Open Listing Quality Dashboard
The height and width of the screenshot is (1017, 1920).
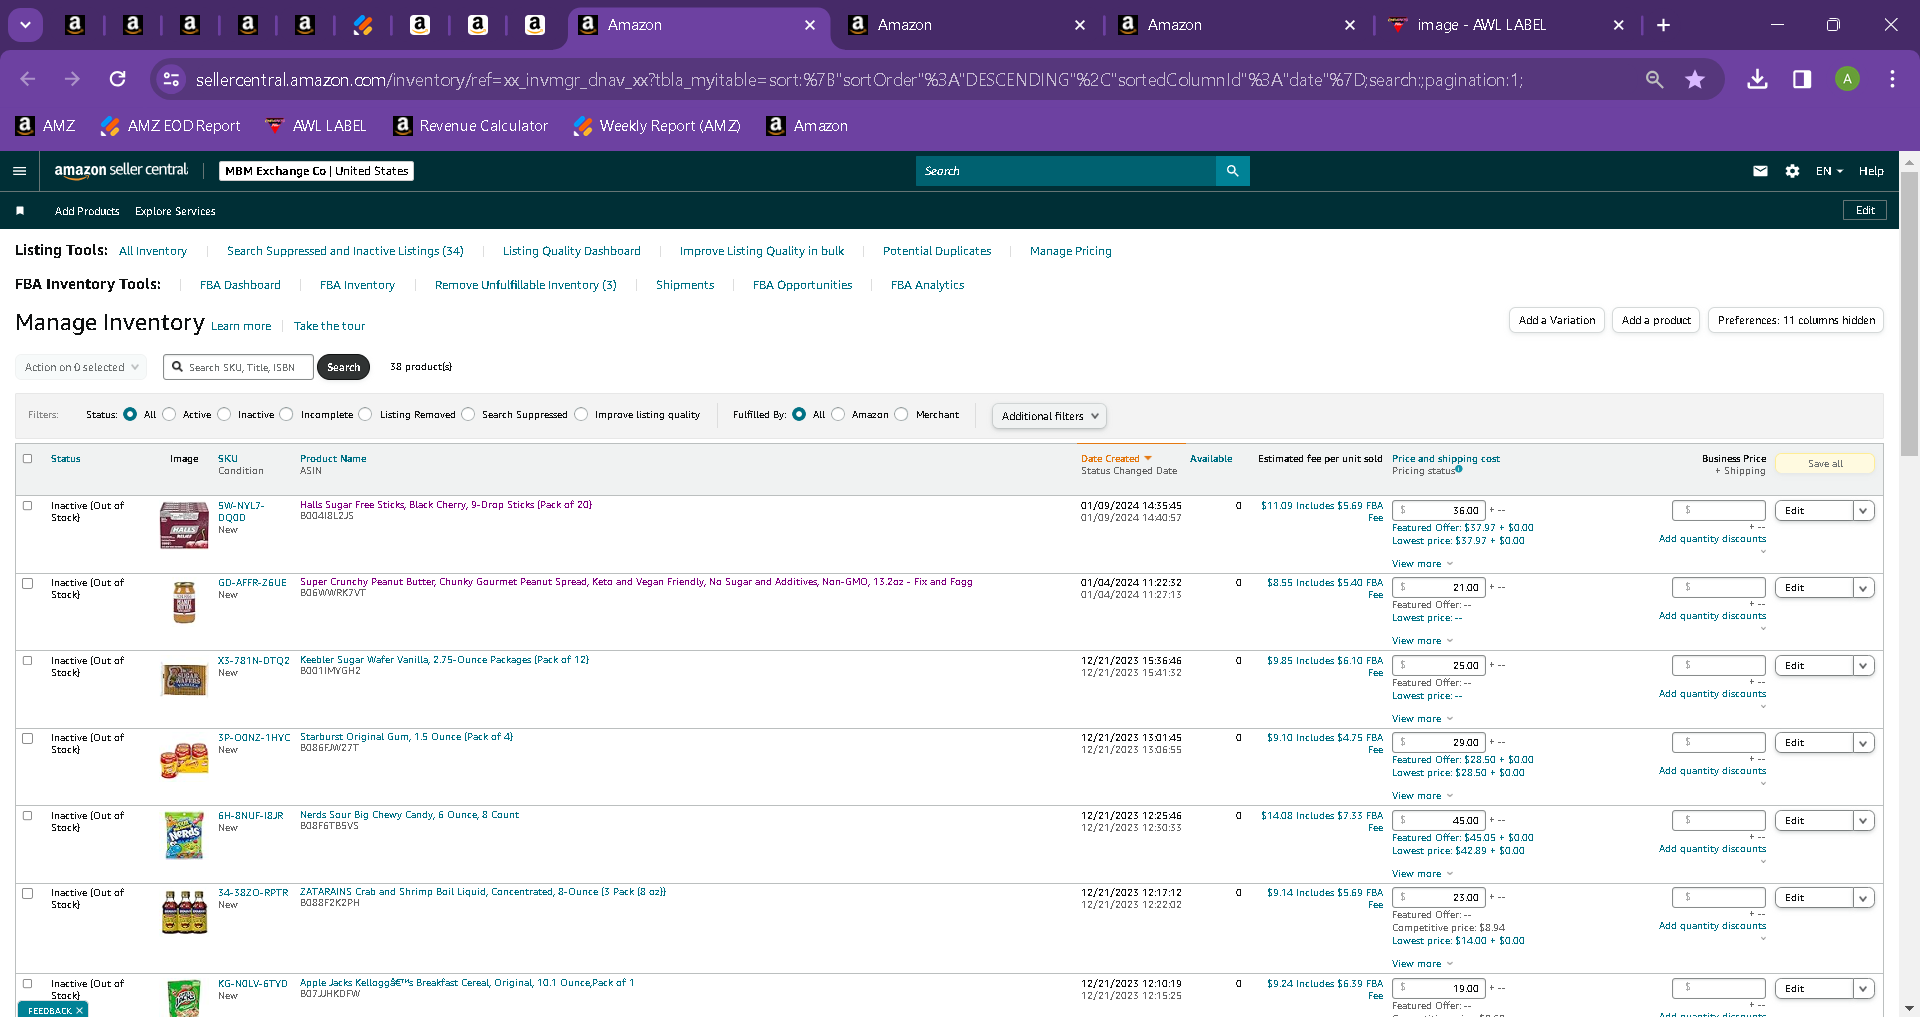[571, 251]
